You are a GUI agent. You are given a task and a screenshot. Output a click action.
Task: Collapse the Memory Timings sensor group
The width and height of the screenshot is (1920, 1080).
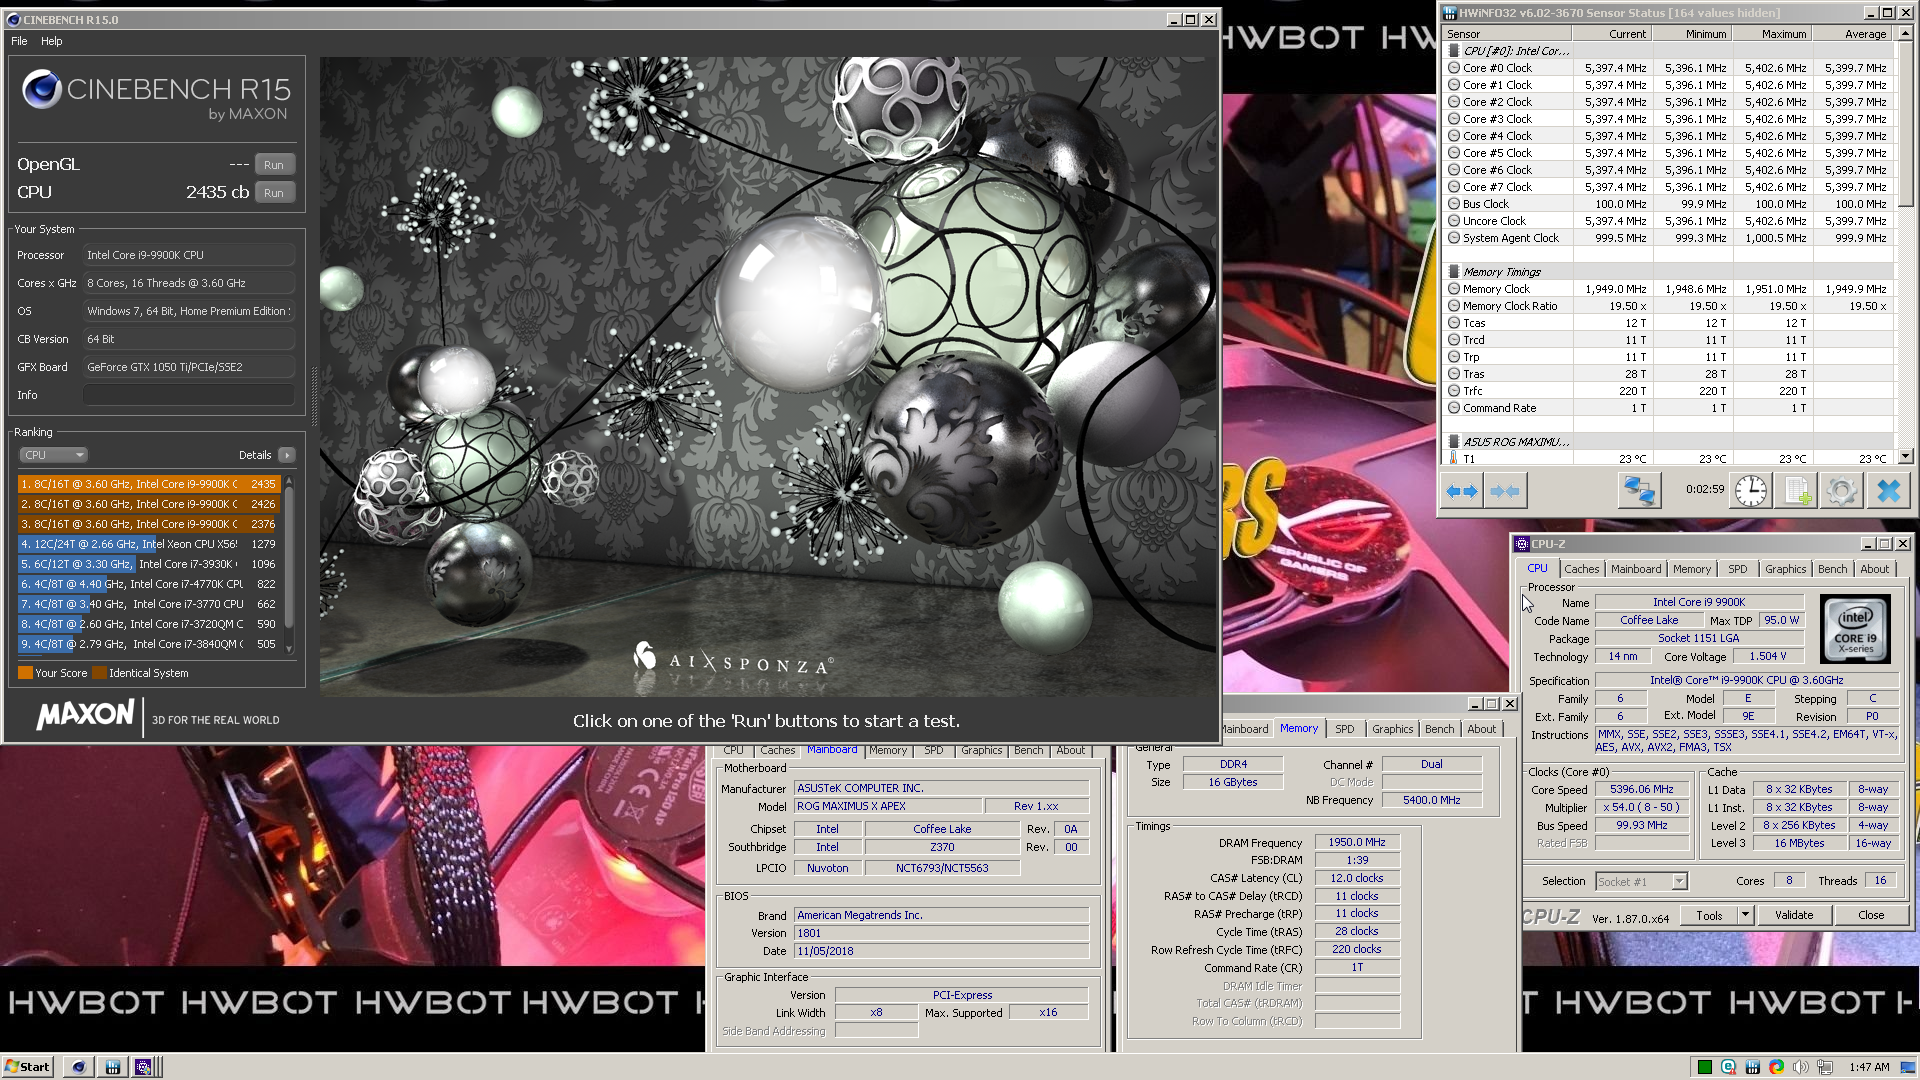pyautogui.click(x=1454, y=272)
